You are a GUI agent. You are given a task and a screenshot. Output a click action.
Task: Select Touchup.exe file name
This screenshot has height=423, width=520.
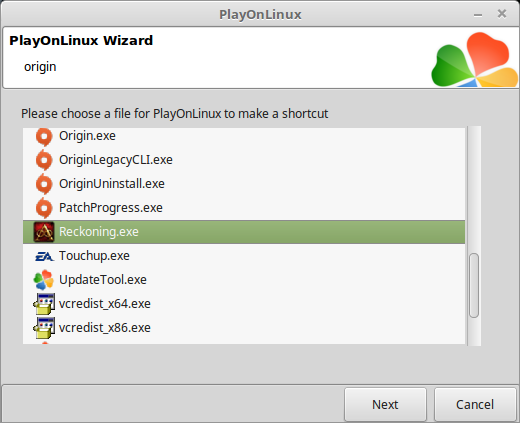[x=94, y=256]
